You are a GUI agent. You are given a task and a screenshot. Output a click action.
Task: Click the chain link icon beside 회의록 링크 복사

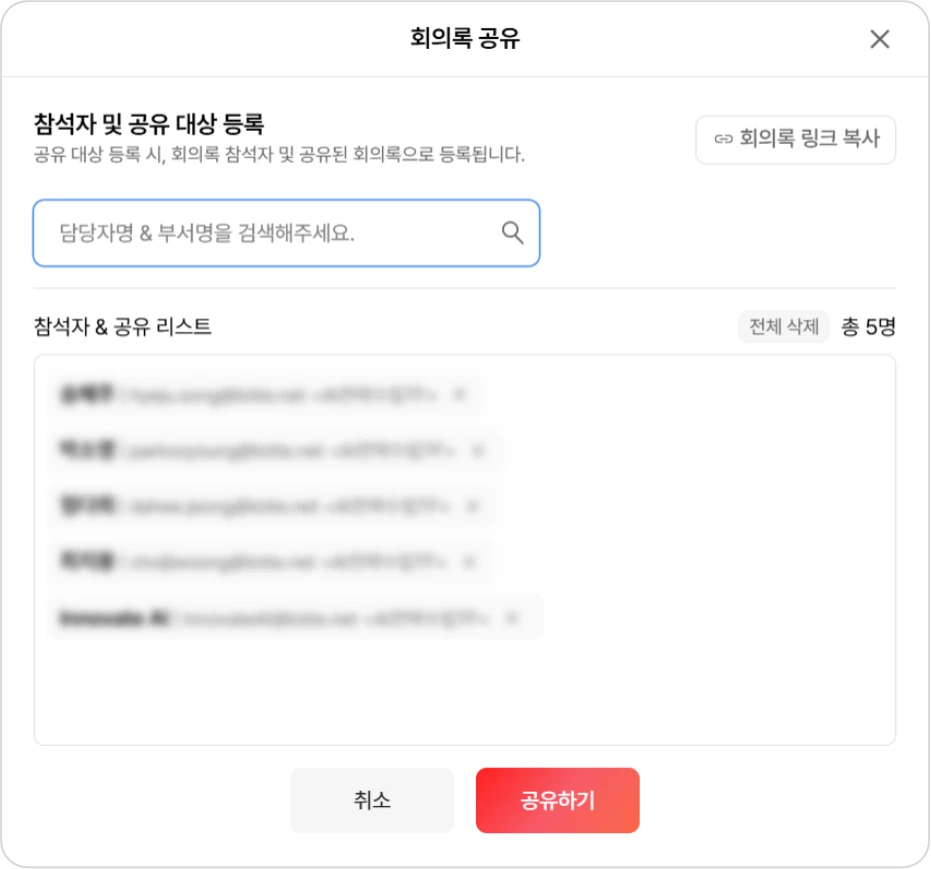tap(724, 140)
